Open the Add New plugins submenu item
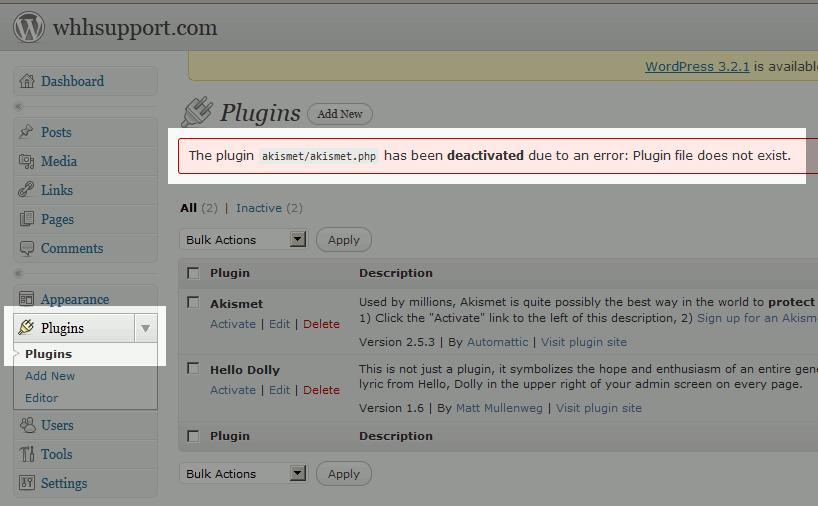 (50, 376)
